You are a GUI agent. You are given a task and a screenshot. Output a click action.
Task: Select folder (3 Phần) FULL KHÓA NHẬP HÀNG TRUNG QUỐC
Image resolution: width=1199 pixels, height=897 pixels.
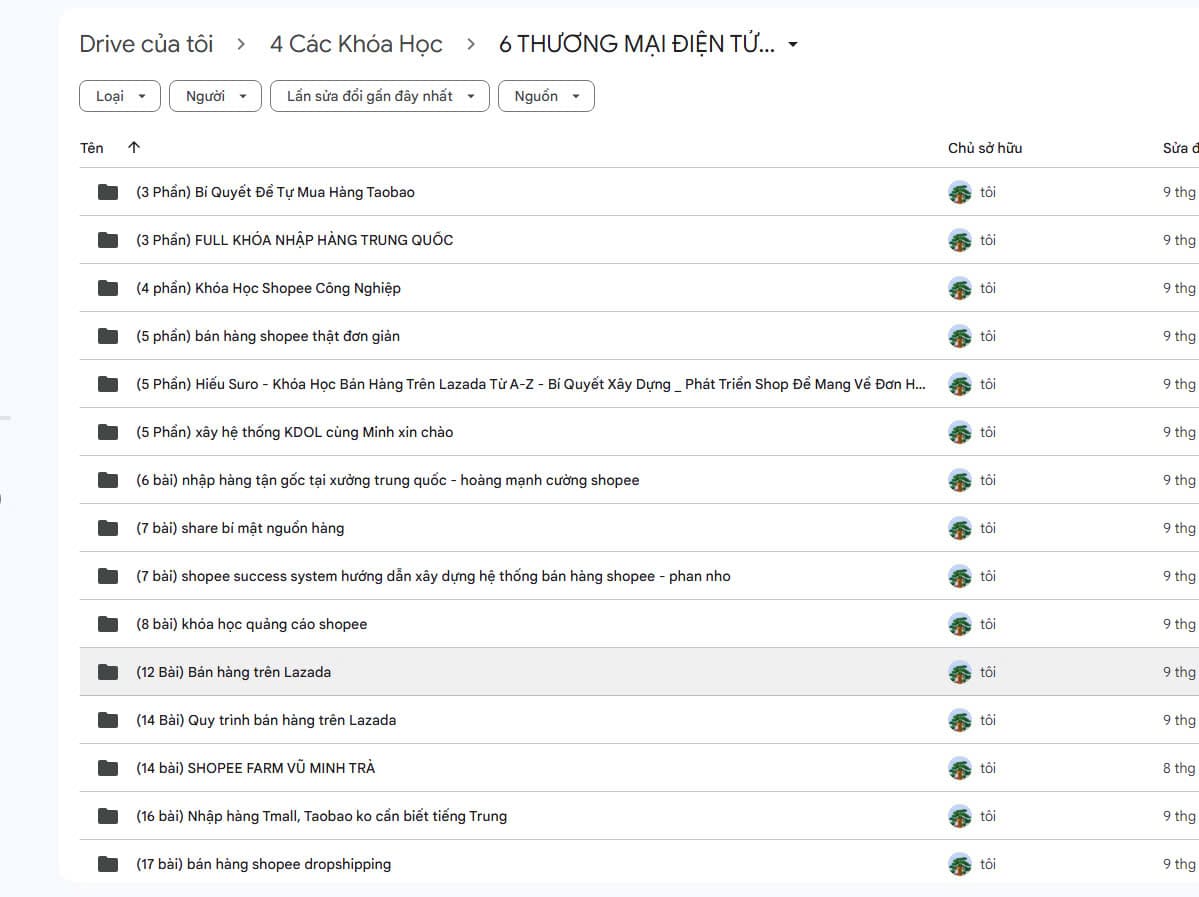[x=294, y=240]
